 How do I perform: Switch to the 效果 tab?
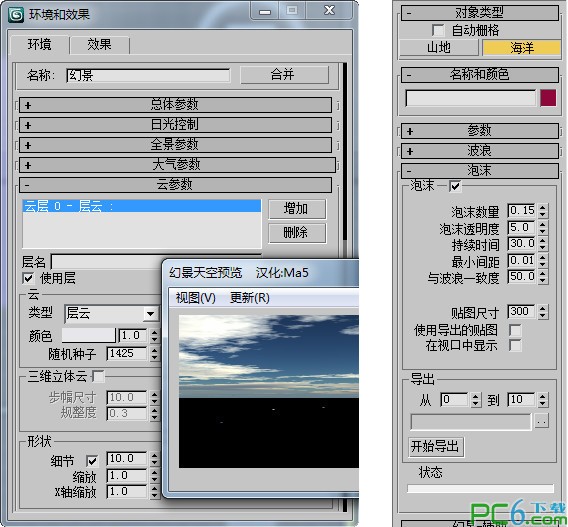(x=99, y=45)
